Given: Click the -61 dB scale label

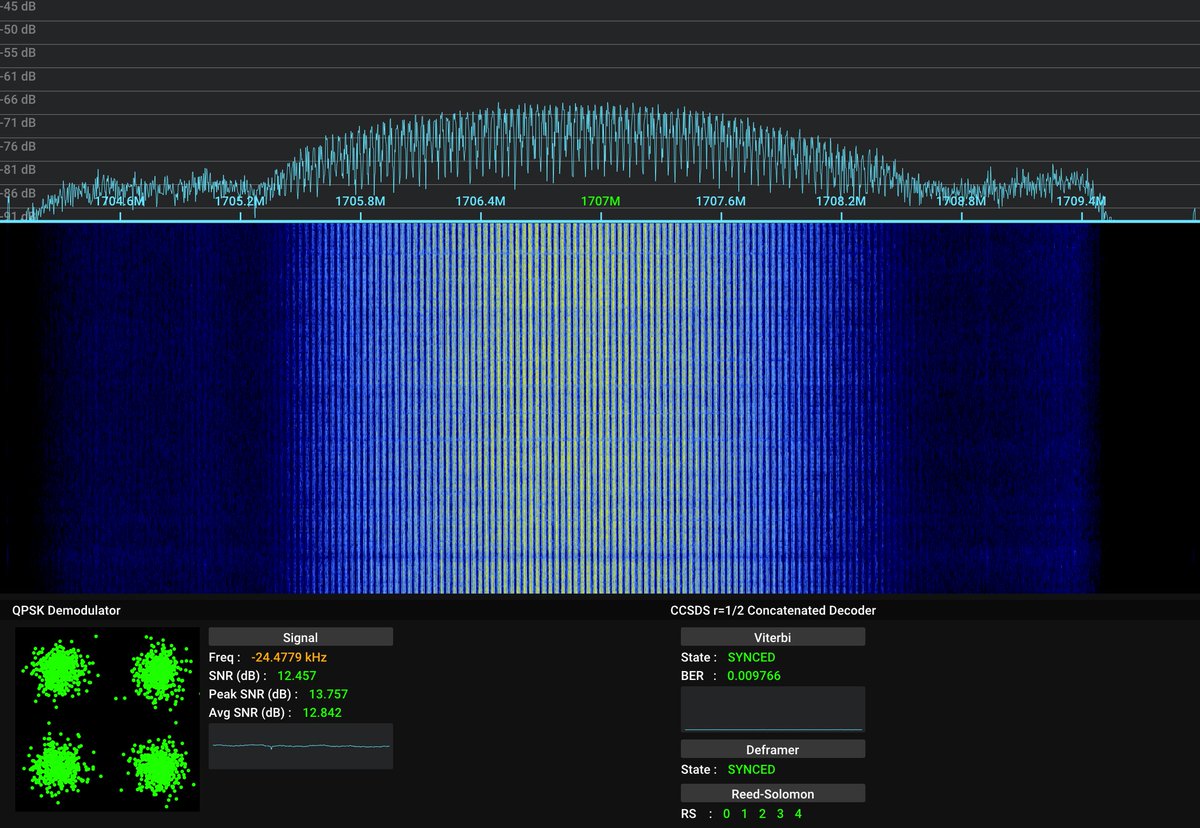Looking at the screenshot, I should tap(18, 76).
